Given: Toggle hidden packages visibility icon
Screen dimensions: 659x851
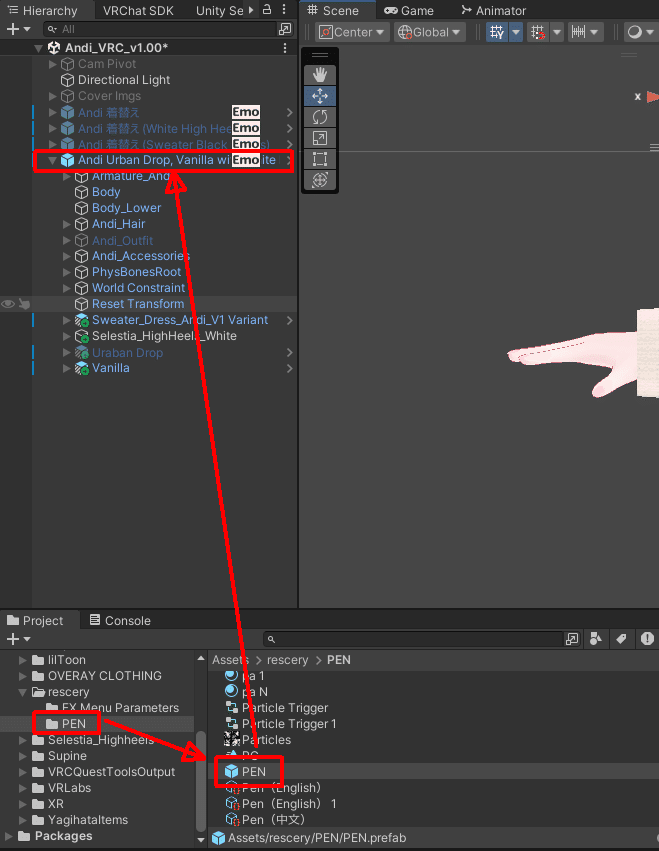Looking at the screenshot, I should (x=647, y=639).
